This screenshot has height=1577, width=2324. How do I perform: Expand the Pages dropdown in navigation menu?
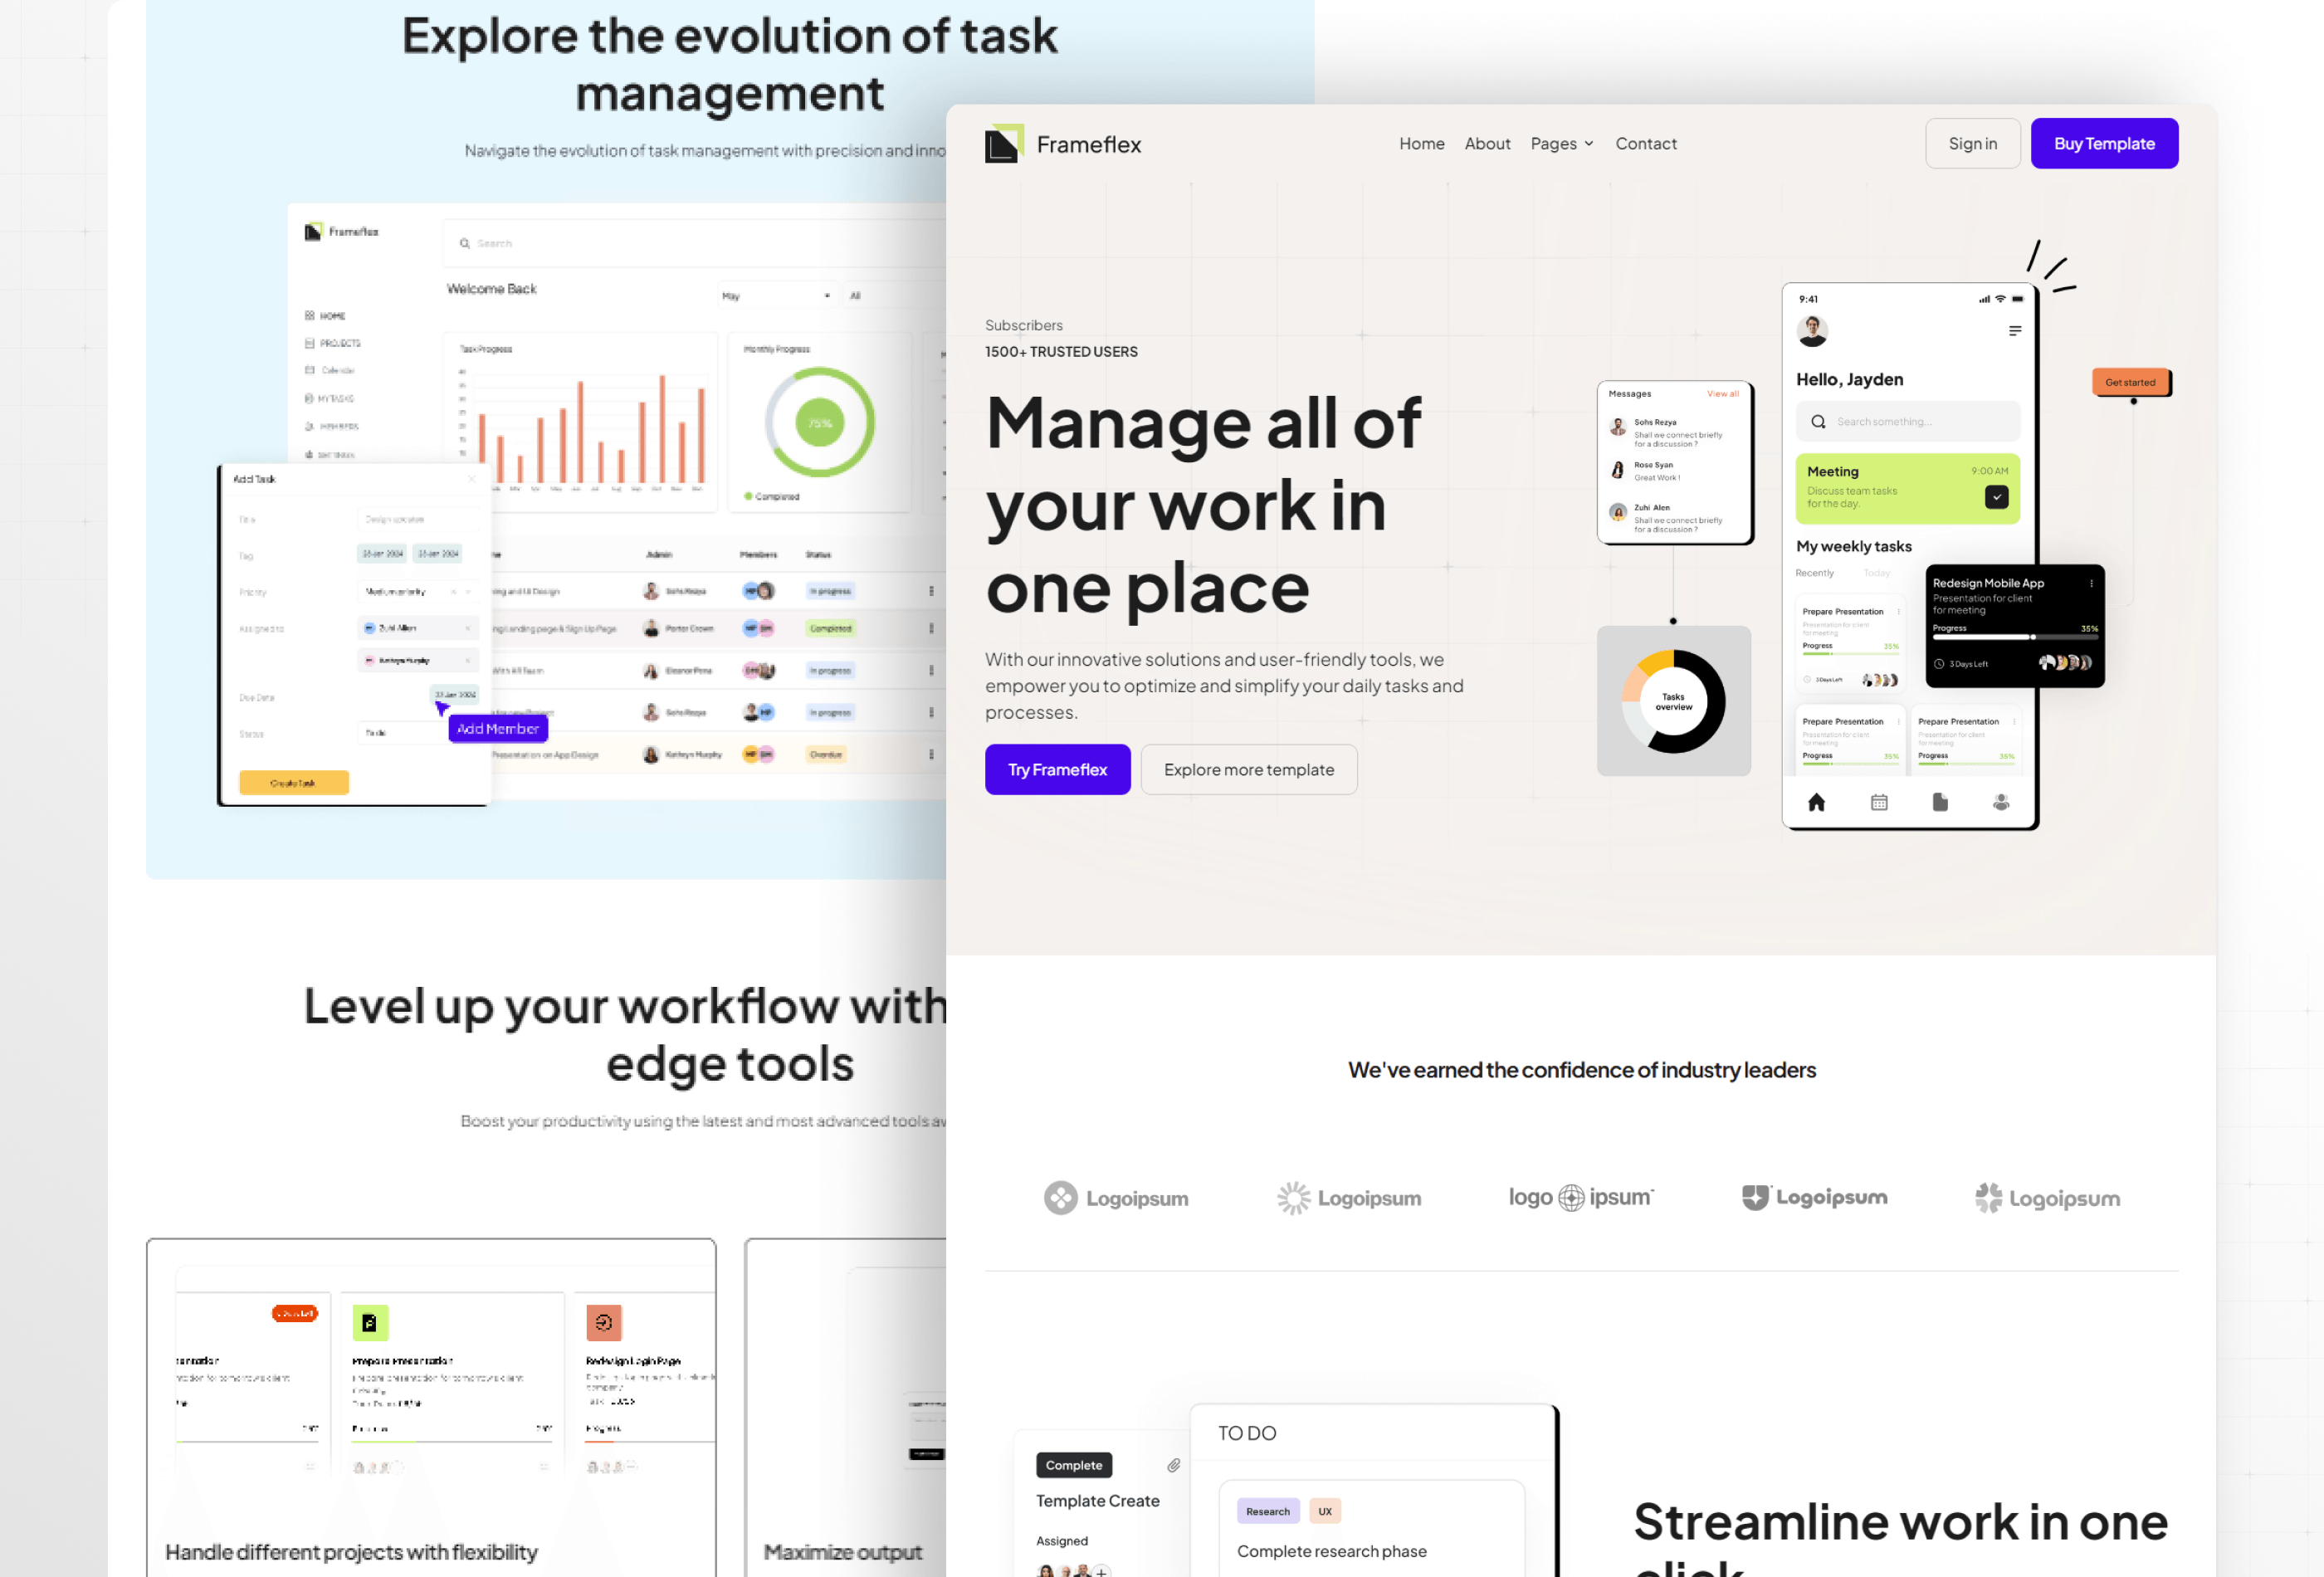[1560, 143]
